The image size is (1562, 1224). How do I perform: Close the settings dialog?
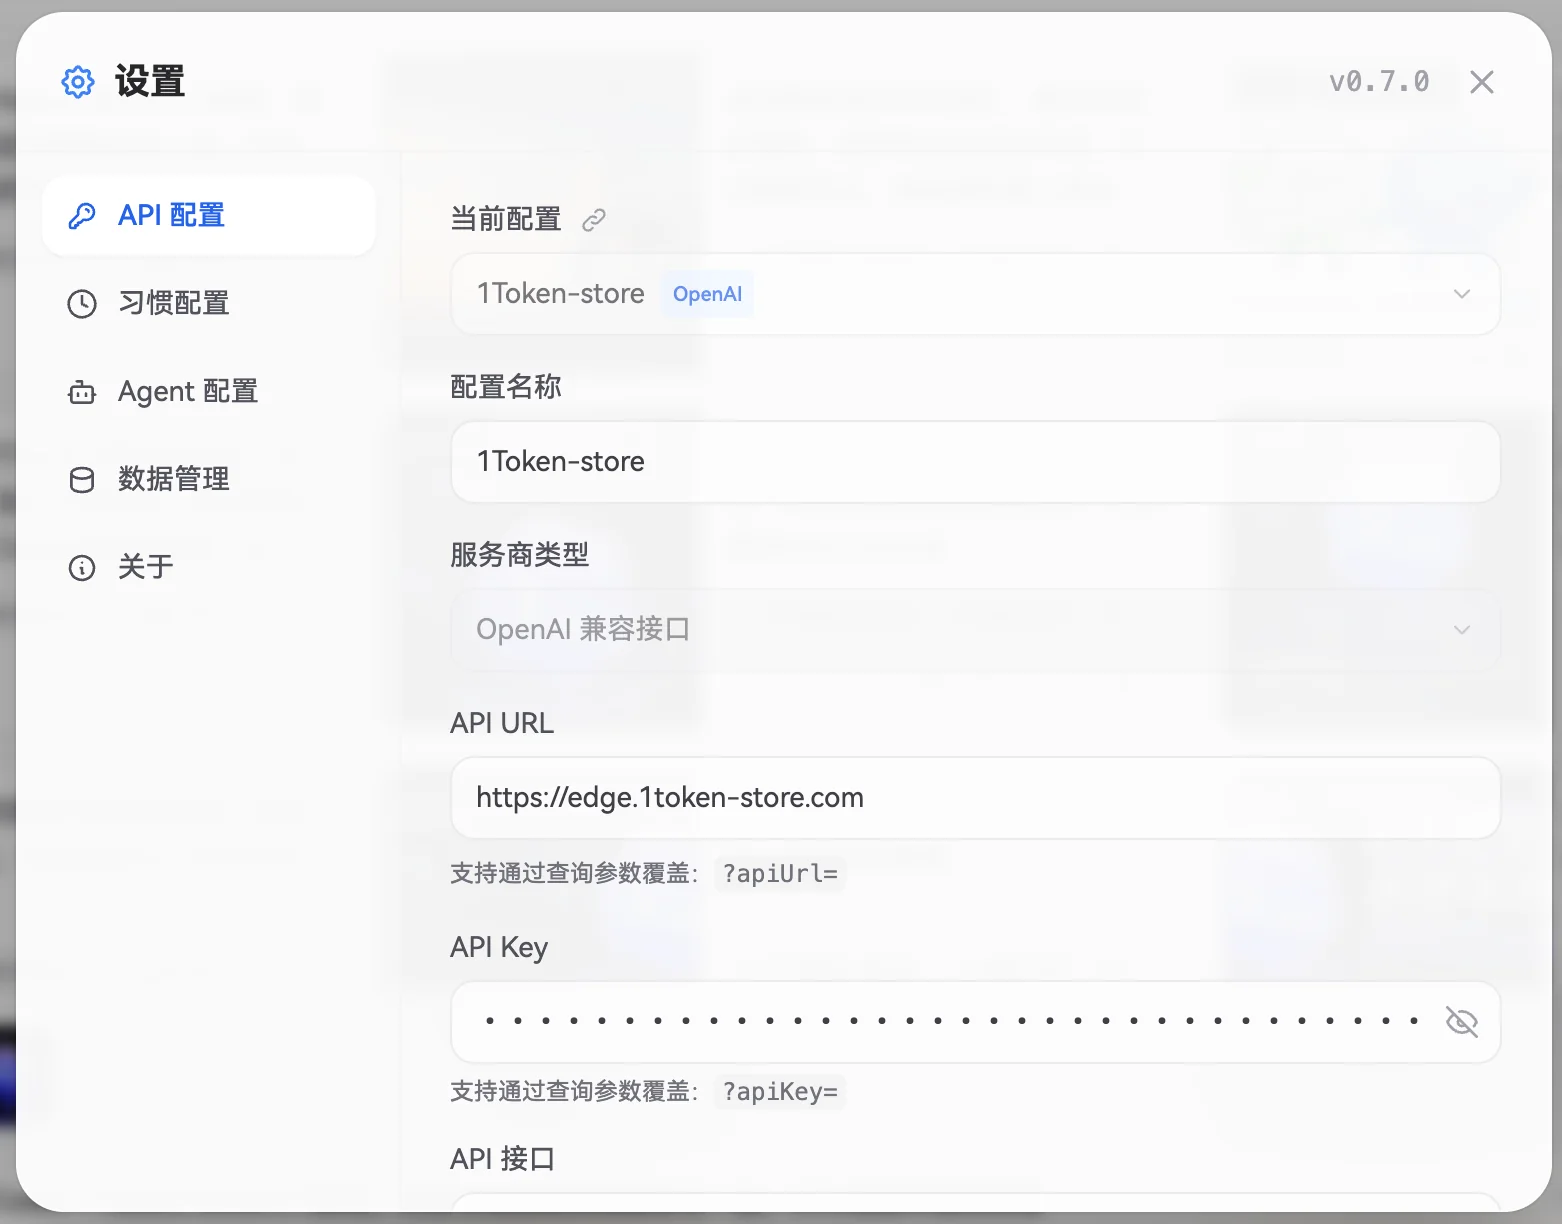[x=1482, y=82]
